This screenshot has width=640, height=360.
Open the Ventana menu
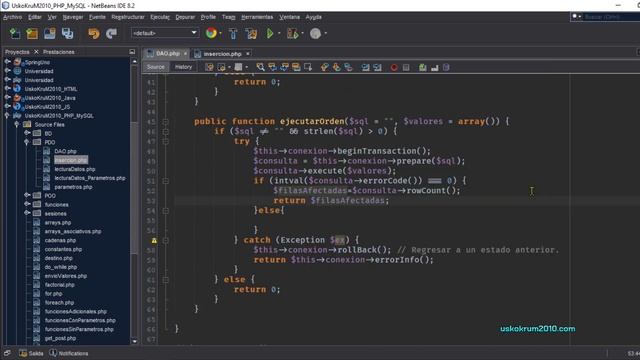289,17
